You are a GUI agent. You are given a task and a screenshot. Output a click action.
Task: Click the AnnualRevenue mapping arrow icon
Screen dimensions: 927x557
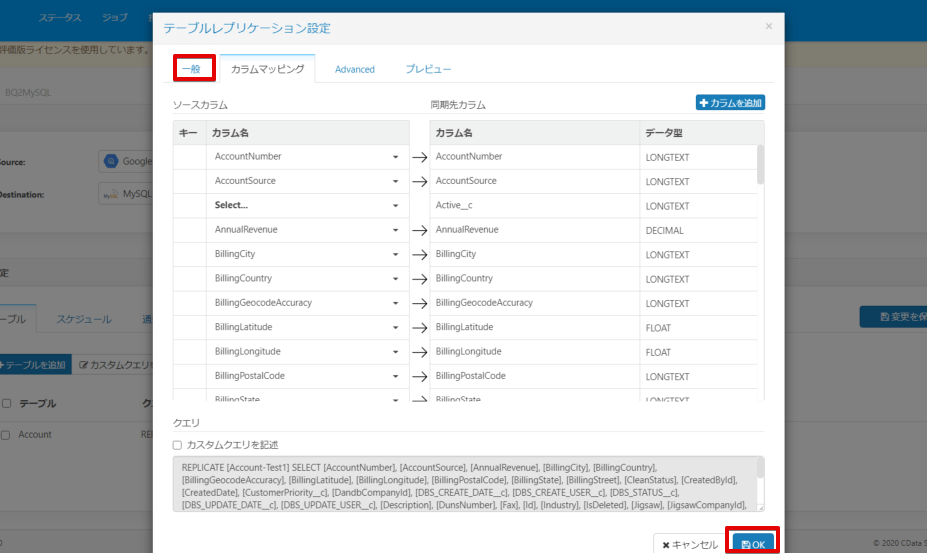(x=420, y=231)
